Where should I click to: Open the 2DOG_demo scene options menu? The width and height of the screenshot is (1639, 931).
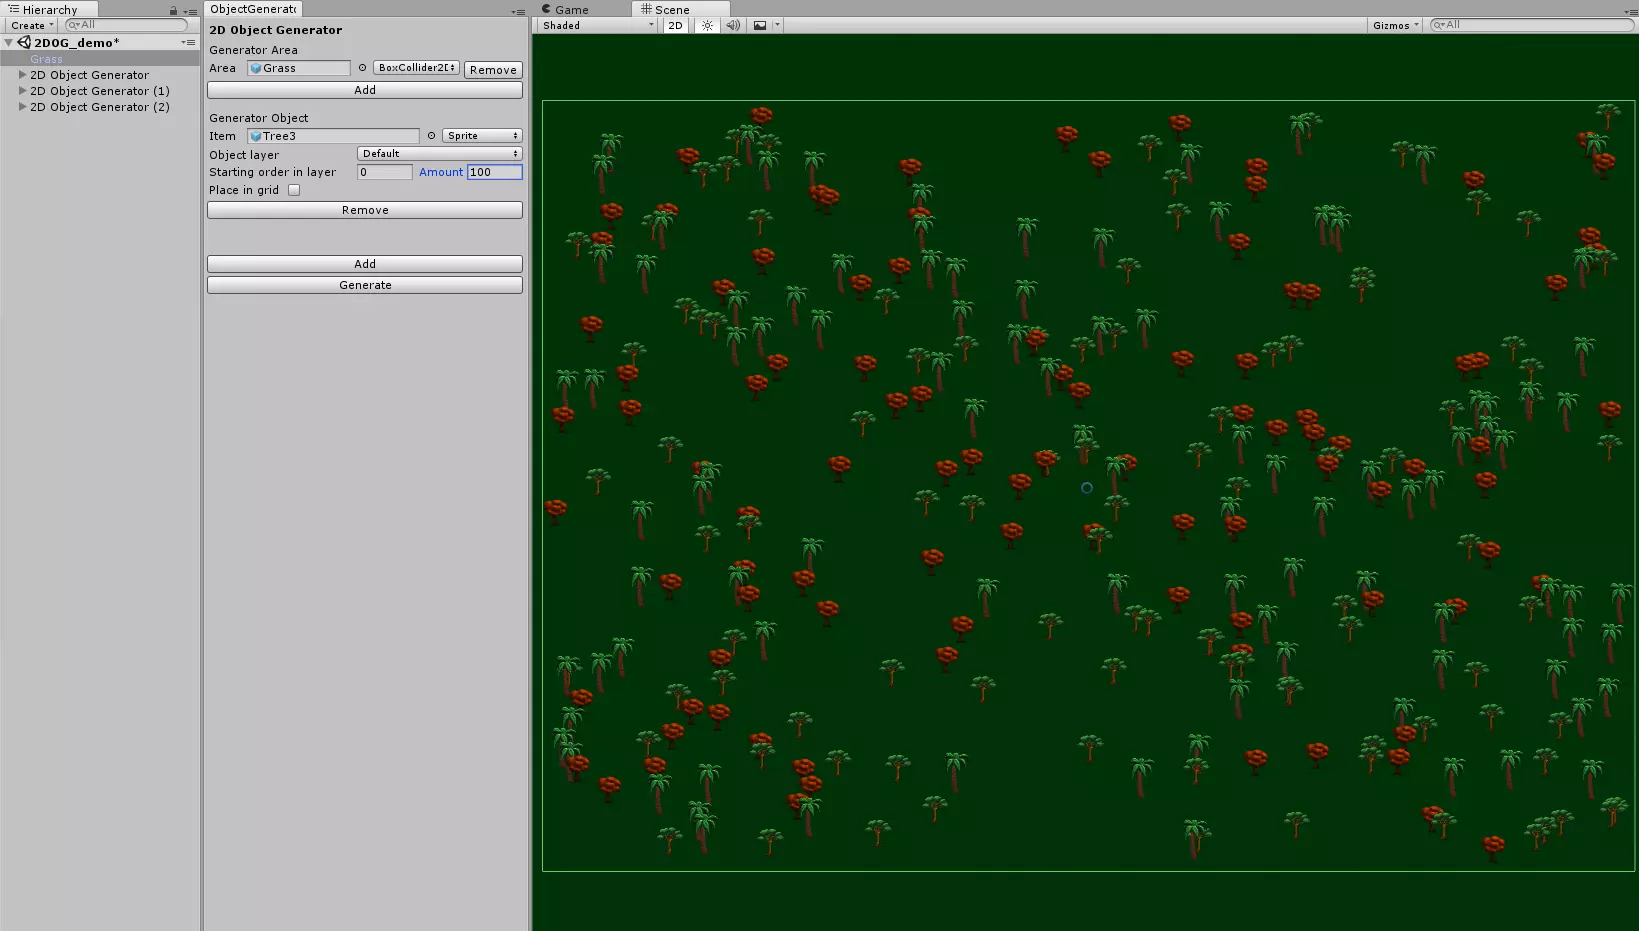click(188, 43)
